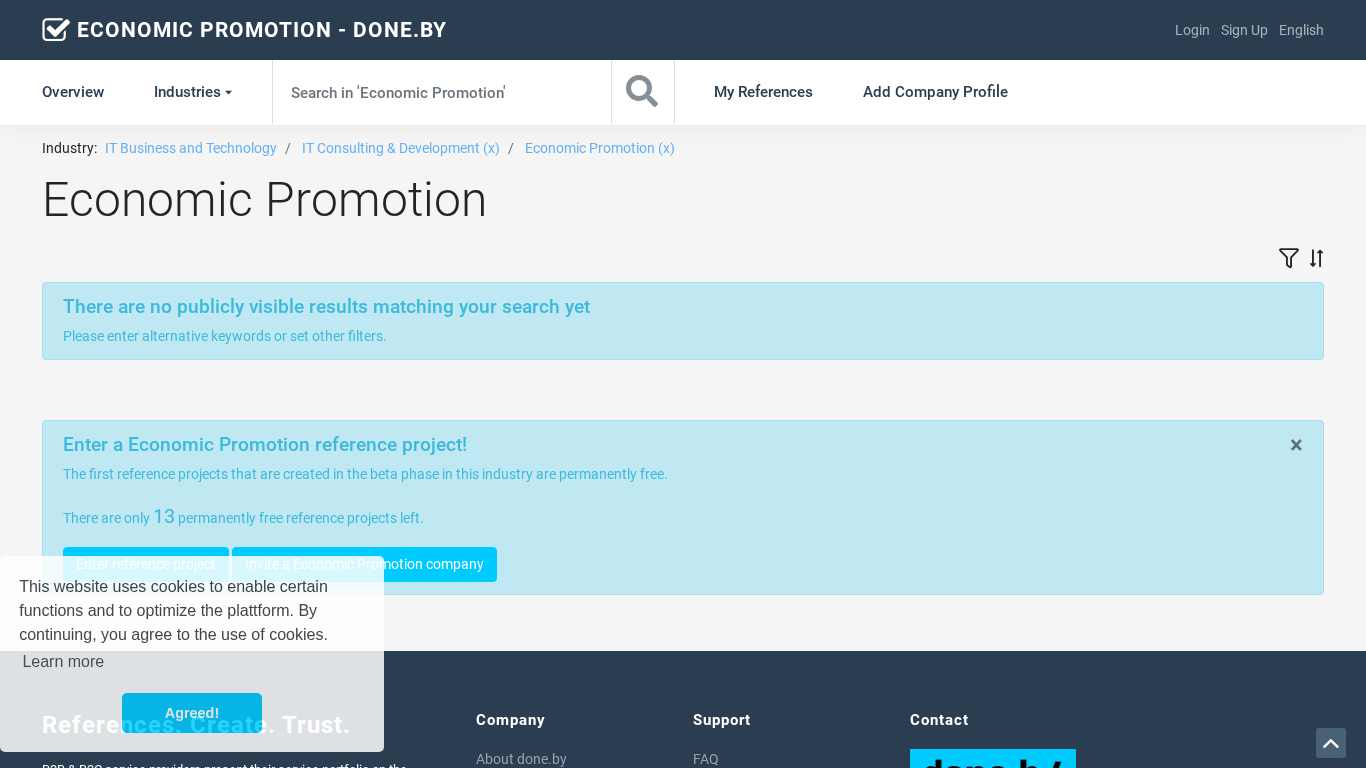Click the Contact footer heading
The height and width of the screenshot is (768, 1366).
[x=939, y=720]
